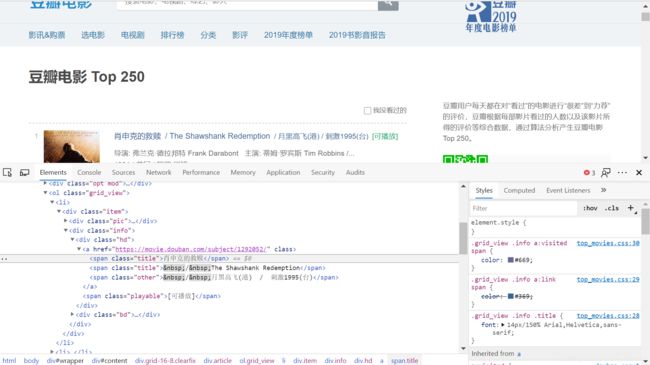The width and height of the screenshot is (650, 365).
Task: Open the Application tab
Action: click(283, 173)
